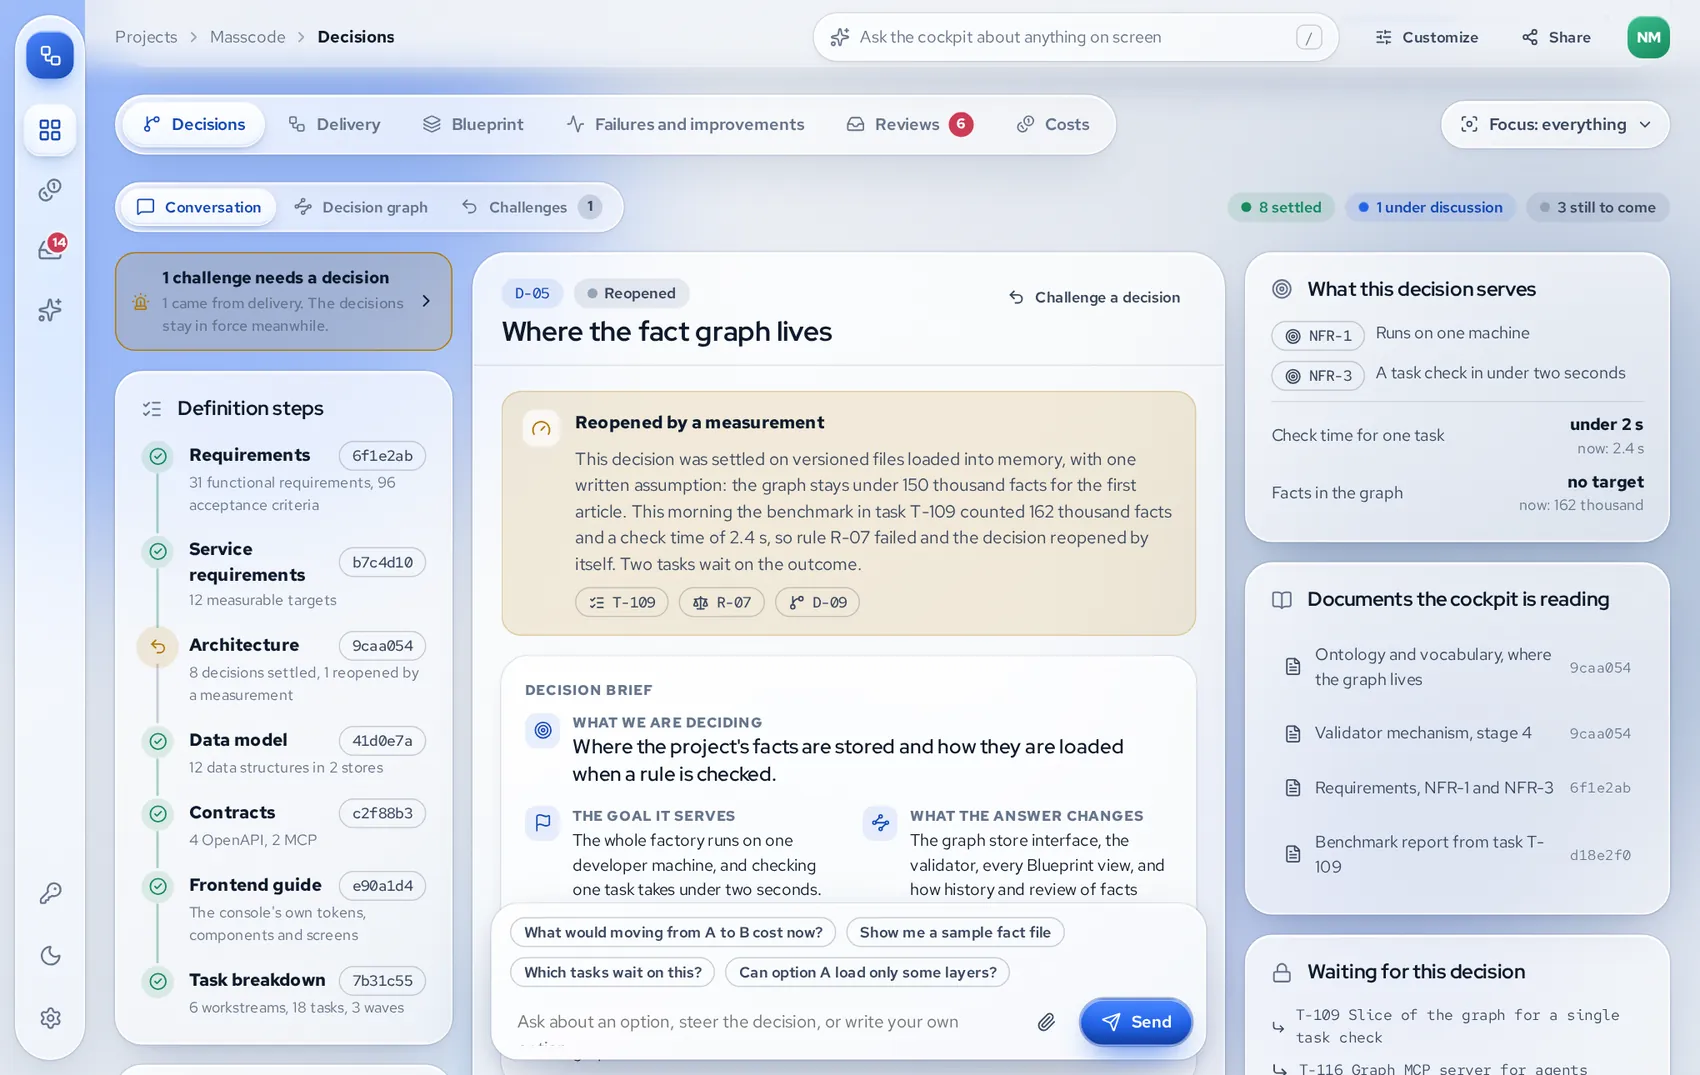Filter by 8 settled chip
Viewport: 1700px width, 1075px height.
1281,207
